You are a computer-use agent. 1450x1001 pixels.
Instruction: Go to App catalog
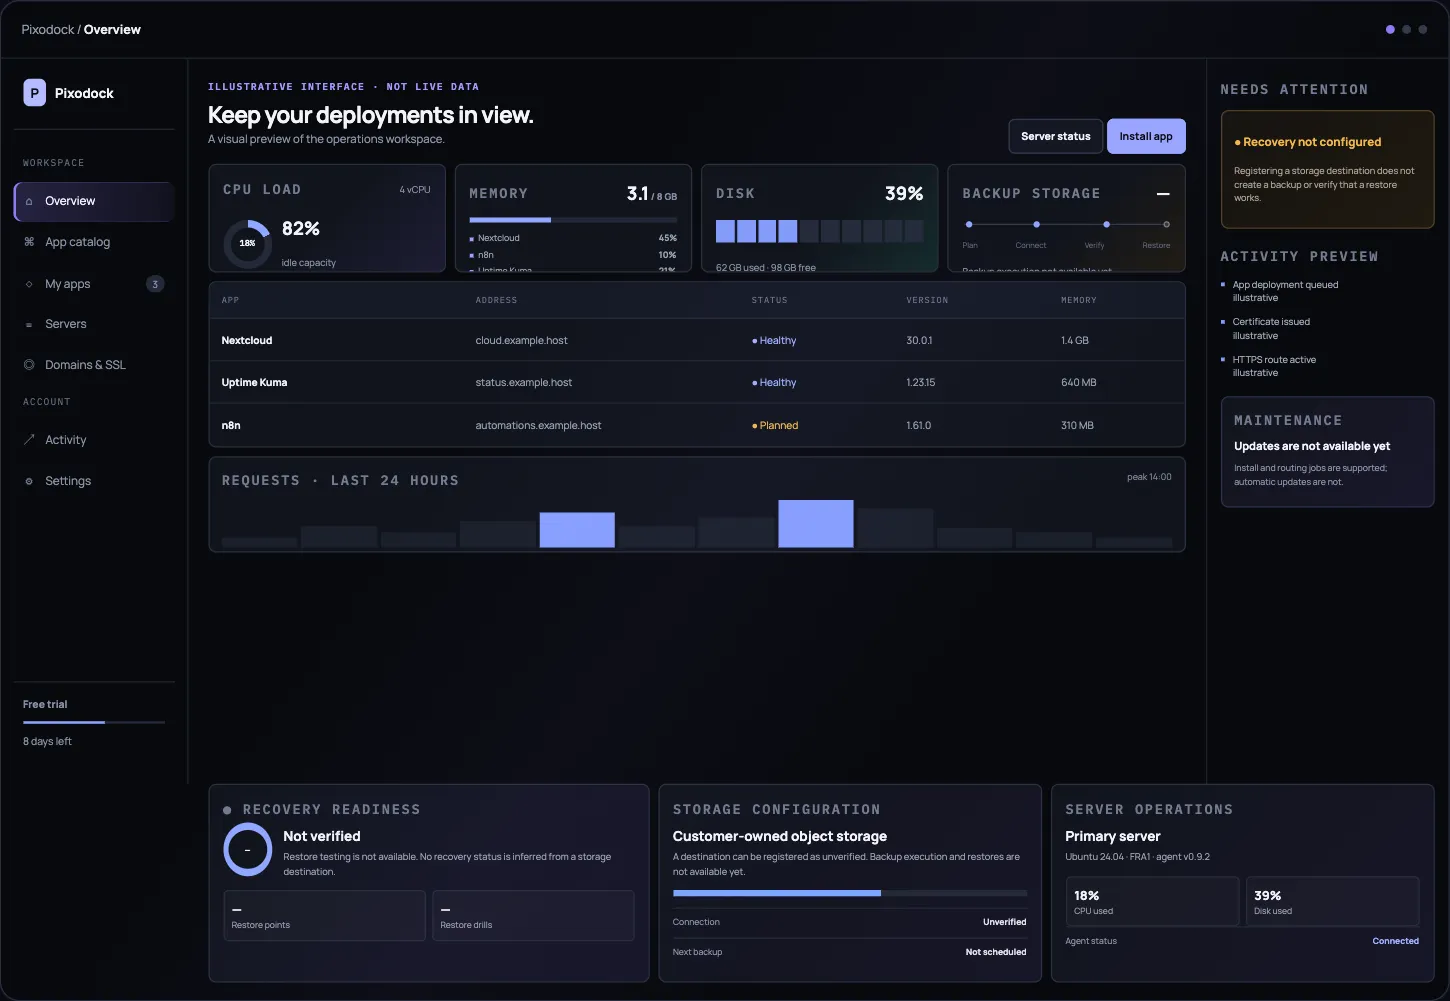coord(94,242)
